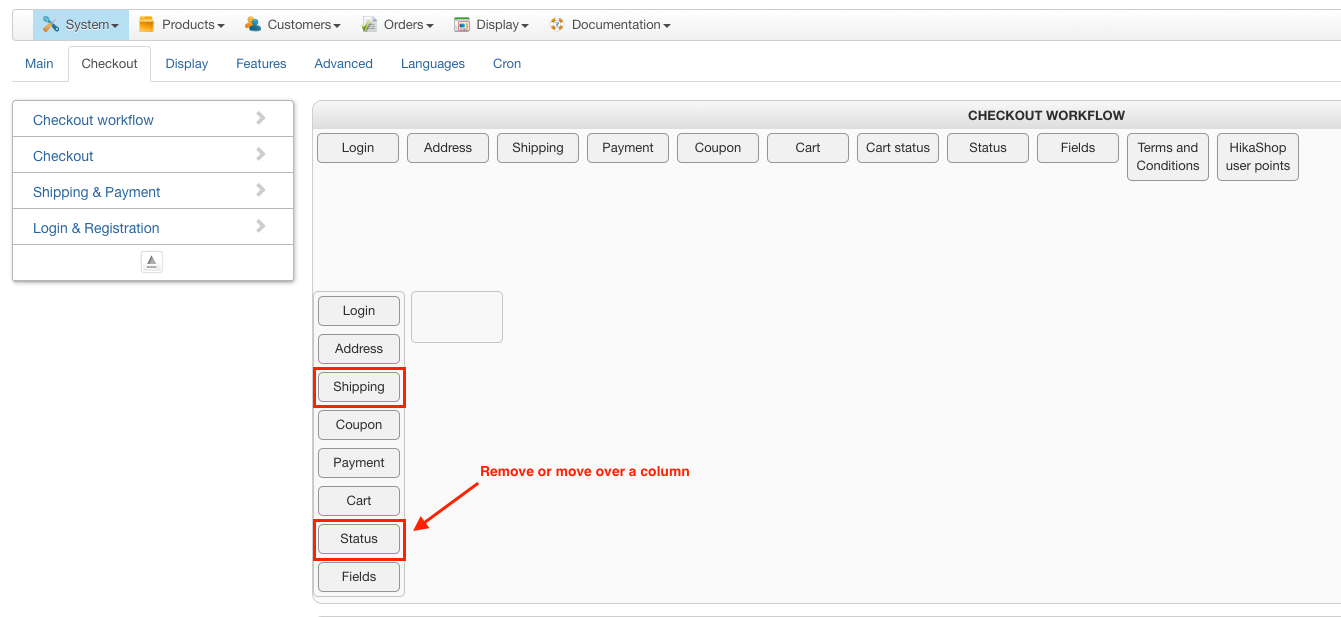Select the Cart block in the workflow column
This screenshot has height=617, width=1341.
[x=359, y=501]
